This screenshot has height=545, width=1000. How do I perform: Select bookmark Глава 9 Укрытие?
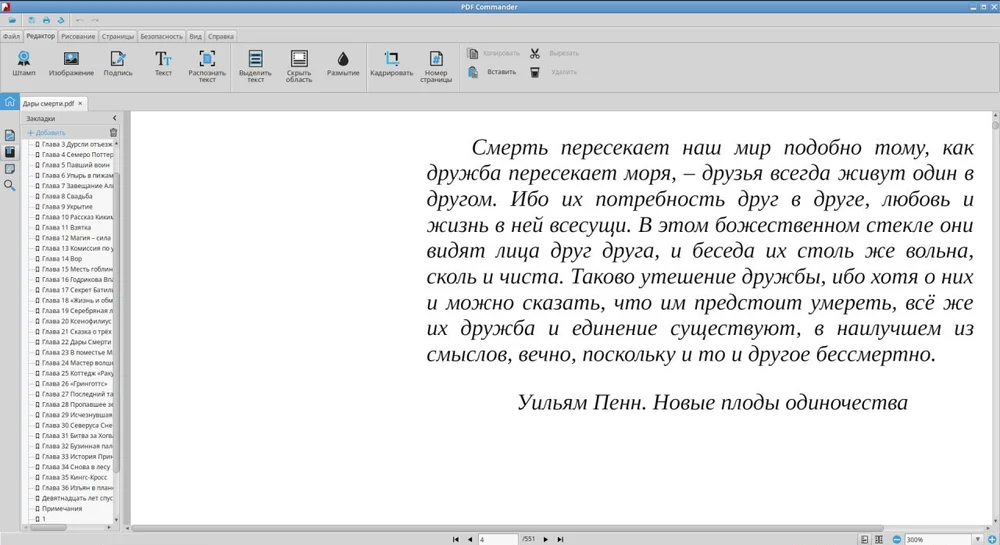pyautogui.click(x=67, y=207)
